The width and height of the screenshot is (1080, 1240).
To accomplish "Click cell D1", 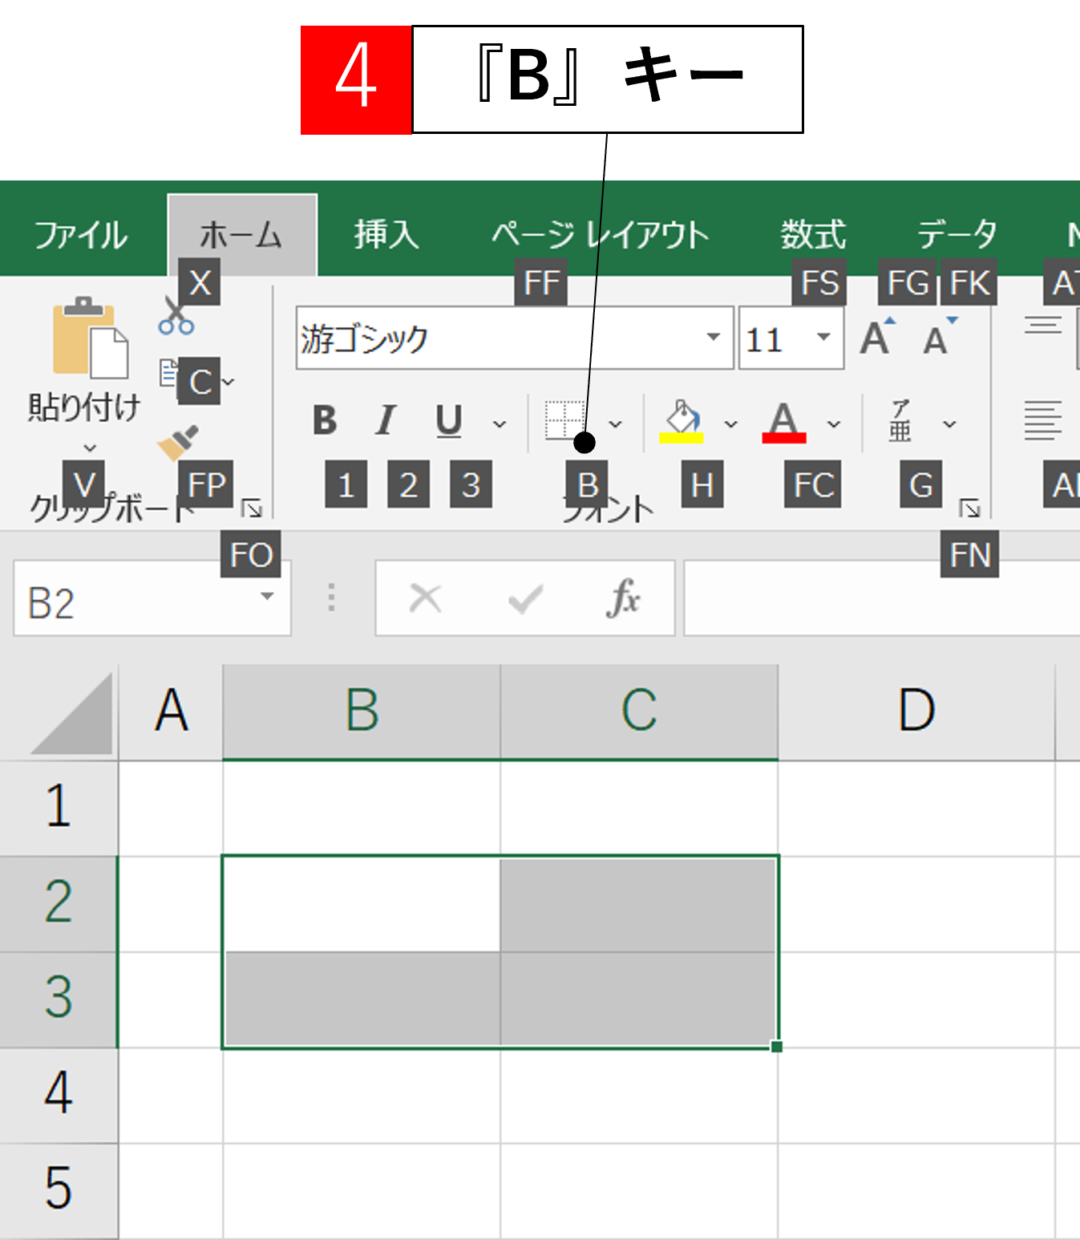I will 916,808.
